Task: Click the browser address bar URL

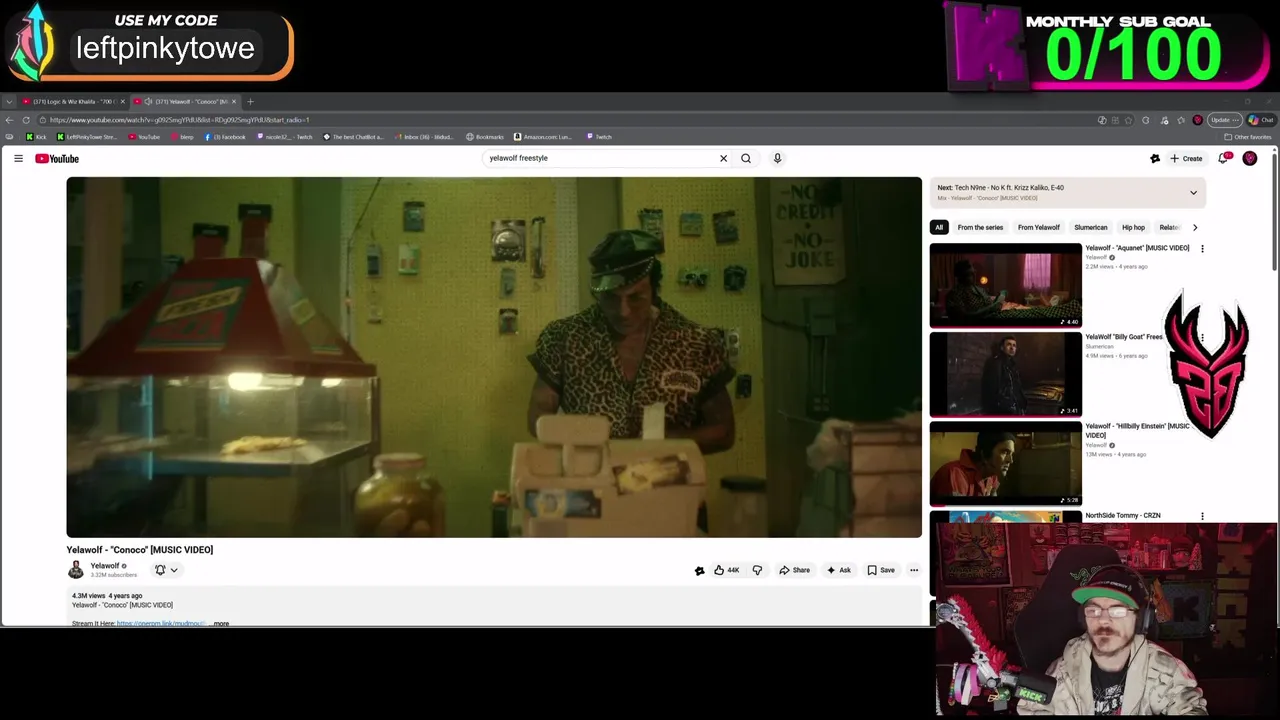Action: click(180, 120)
